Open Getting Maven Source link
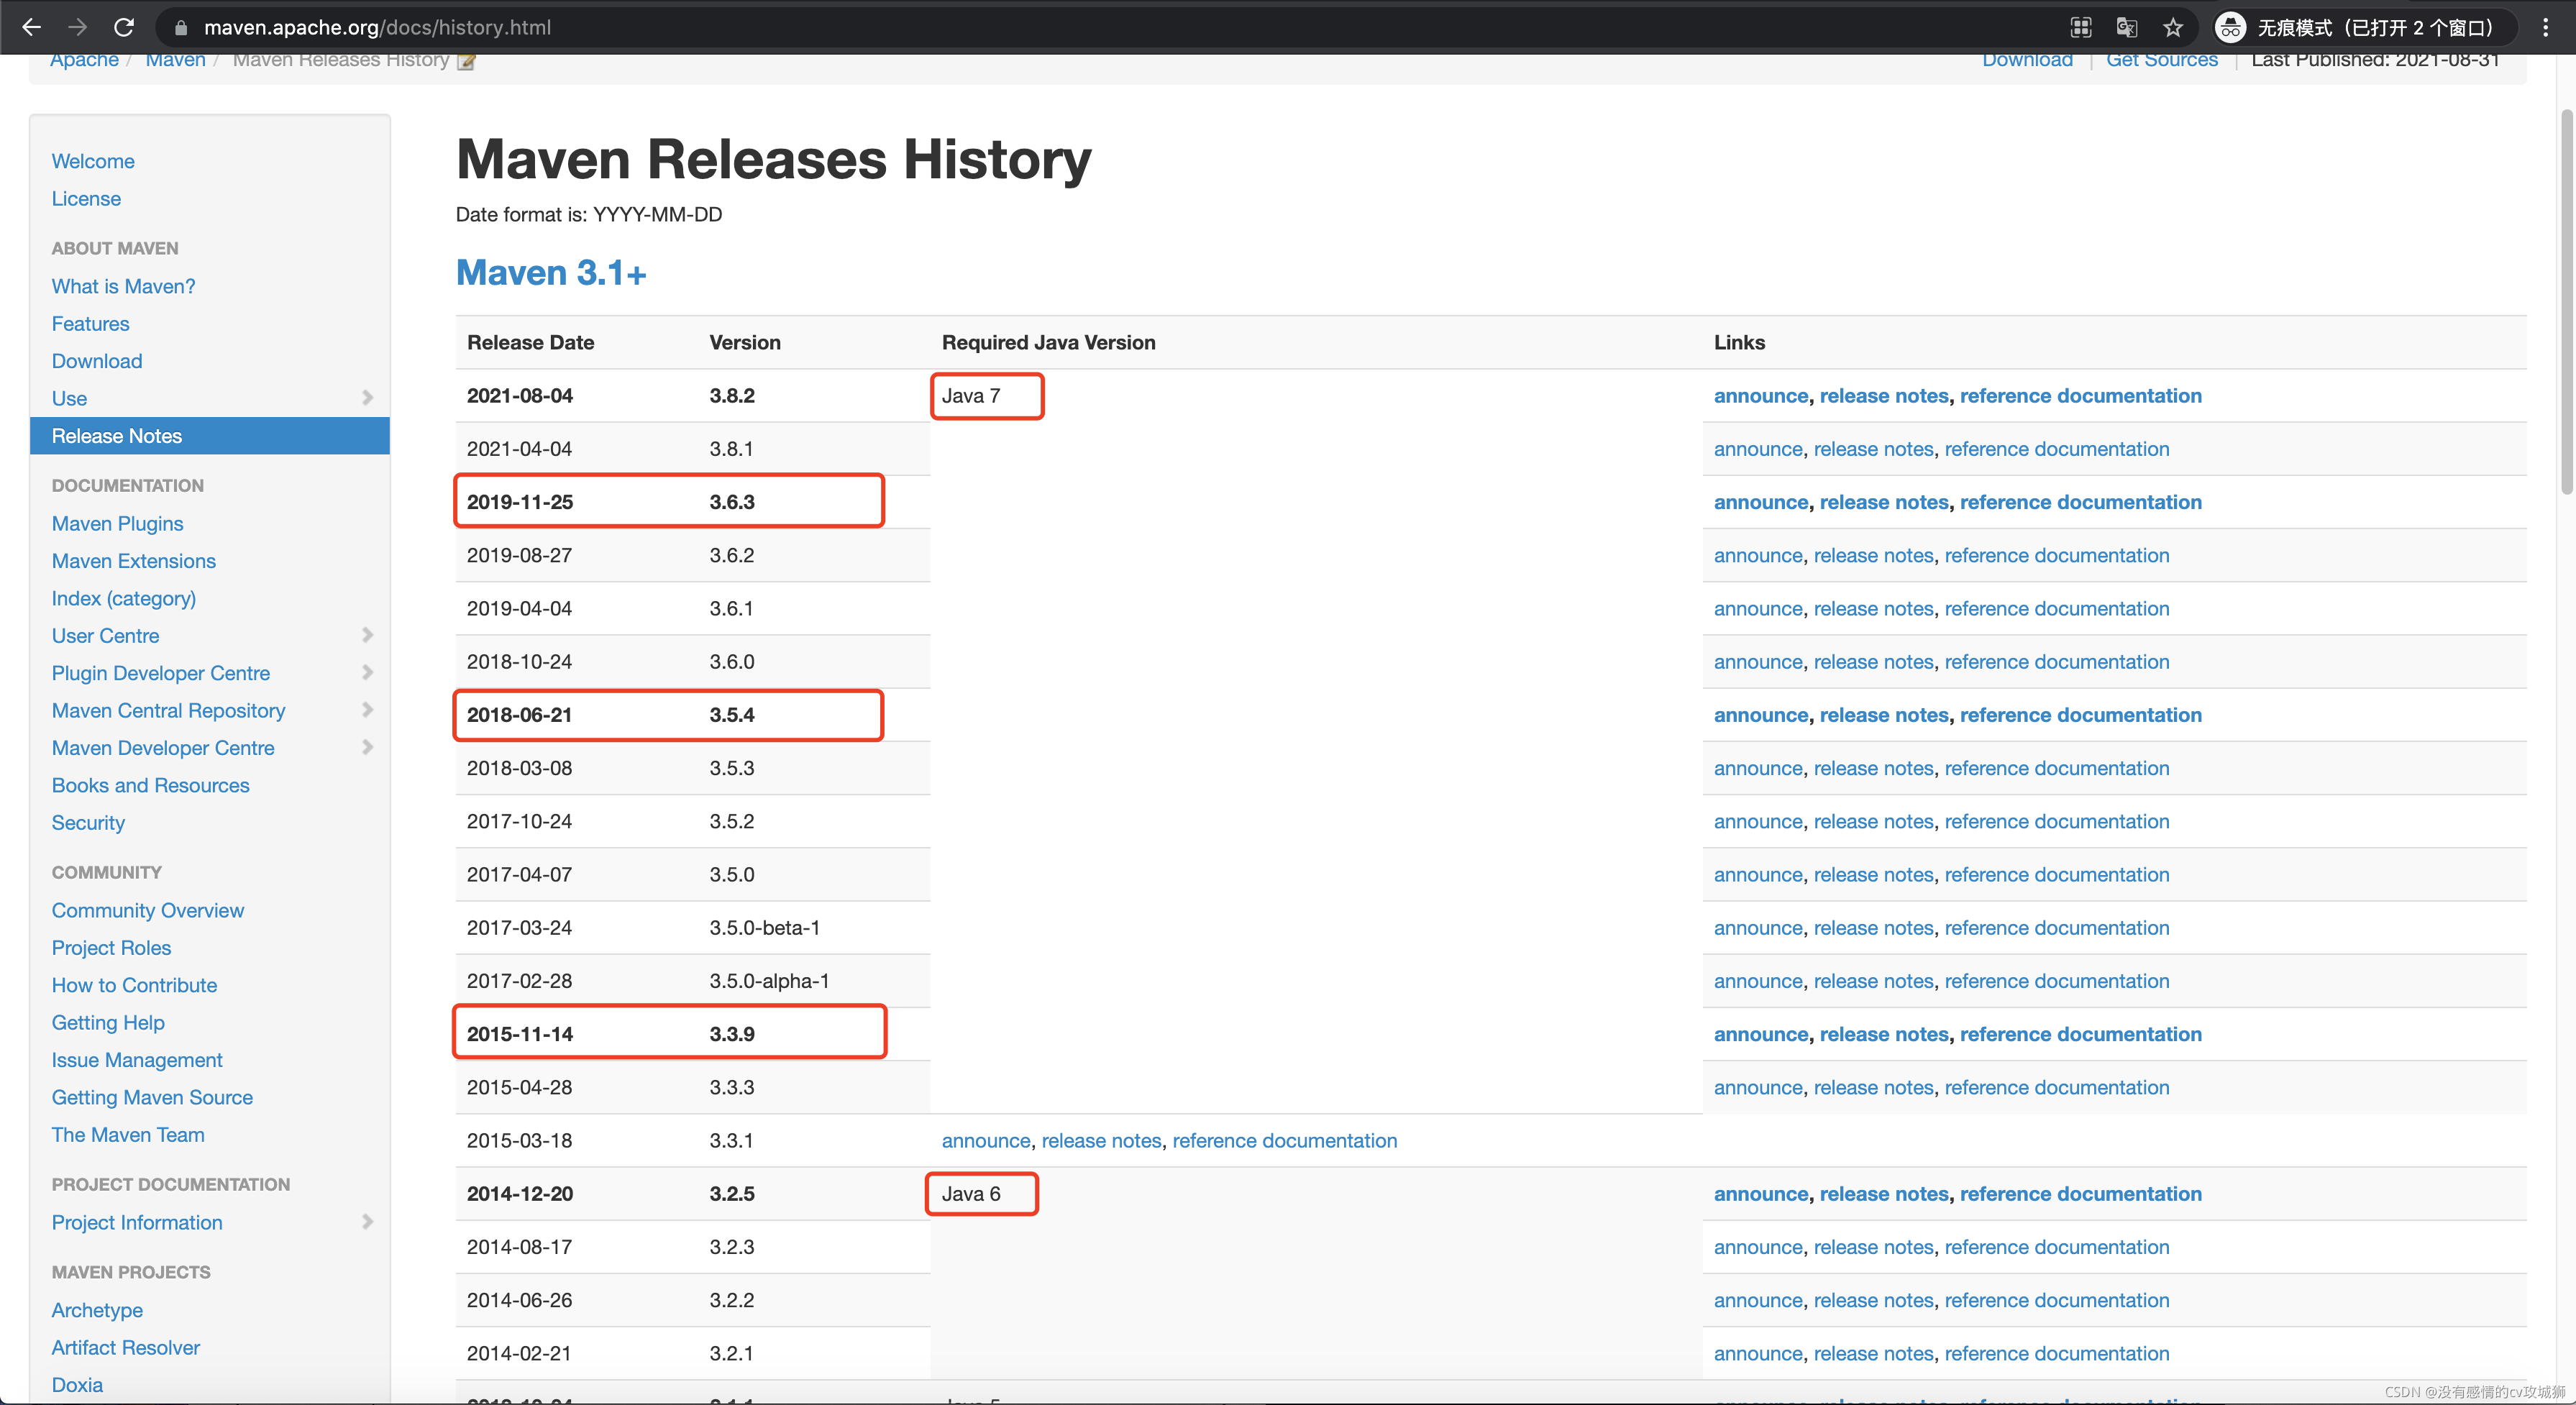Screen dimensions: 2576x1405 point(152,1097)
